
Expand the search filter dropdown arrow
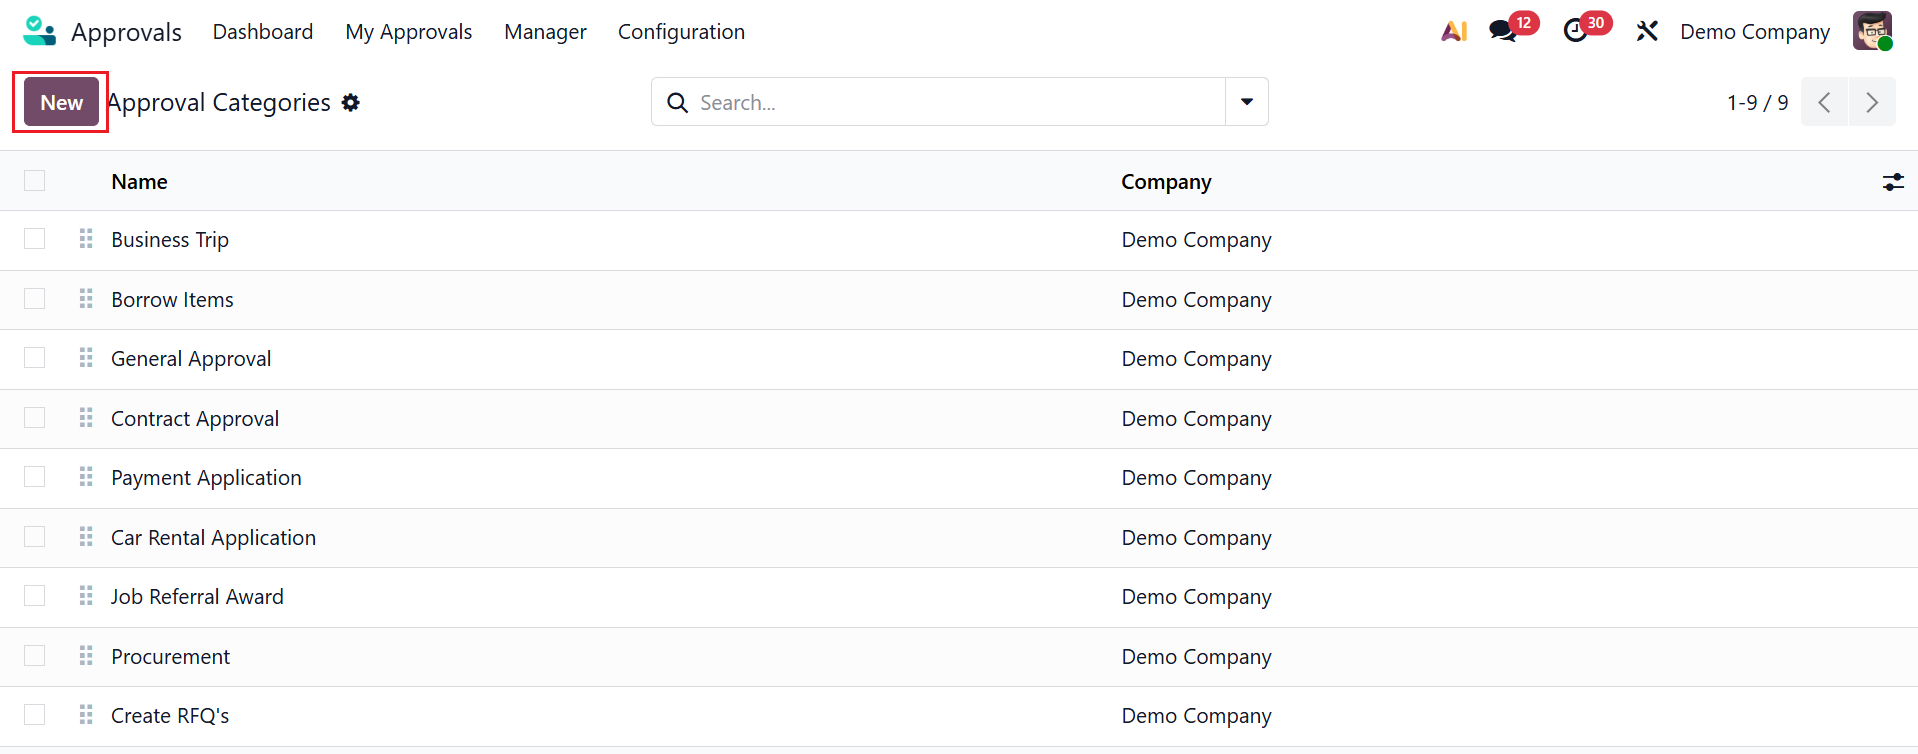[1247, 102]
